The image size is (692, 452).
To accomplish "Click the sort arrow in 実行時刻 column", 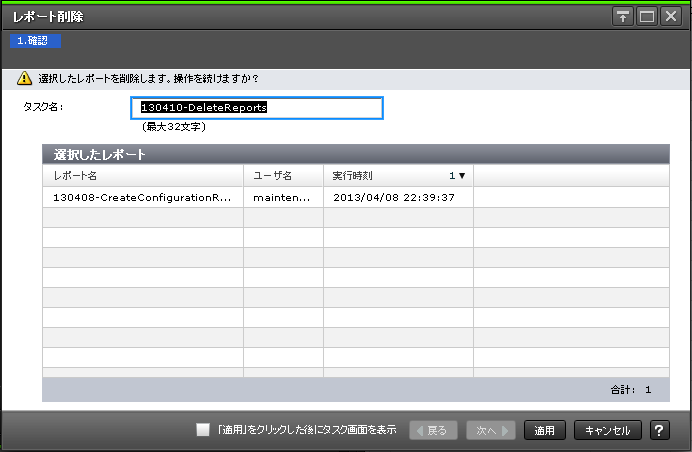I will click(x=462, y=176).
